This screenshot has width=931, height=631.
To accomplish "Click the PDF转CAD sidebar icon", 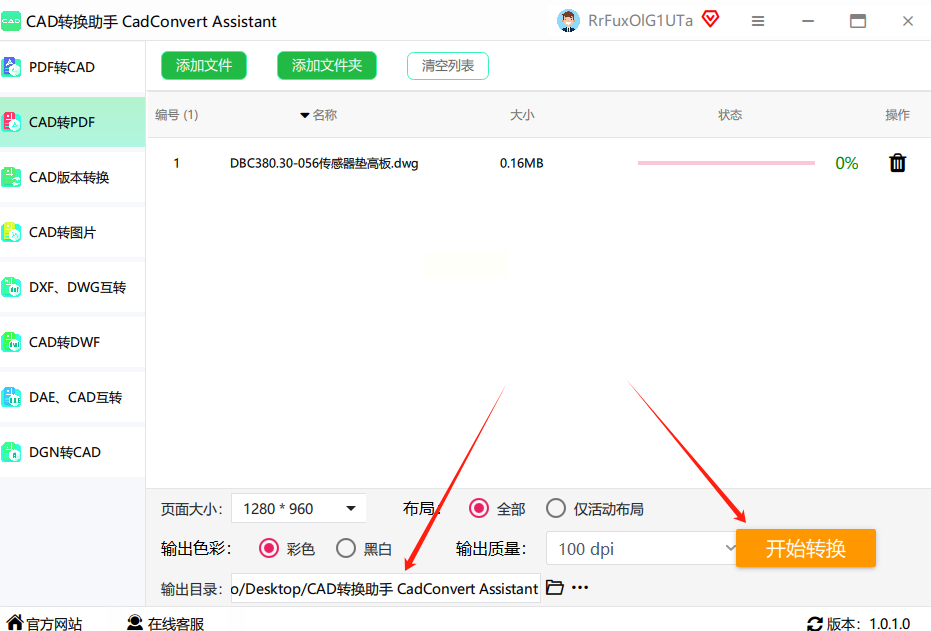I will [11, 67].
